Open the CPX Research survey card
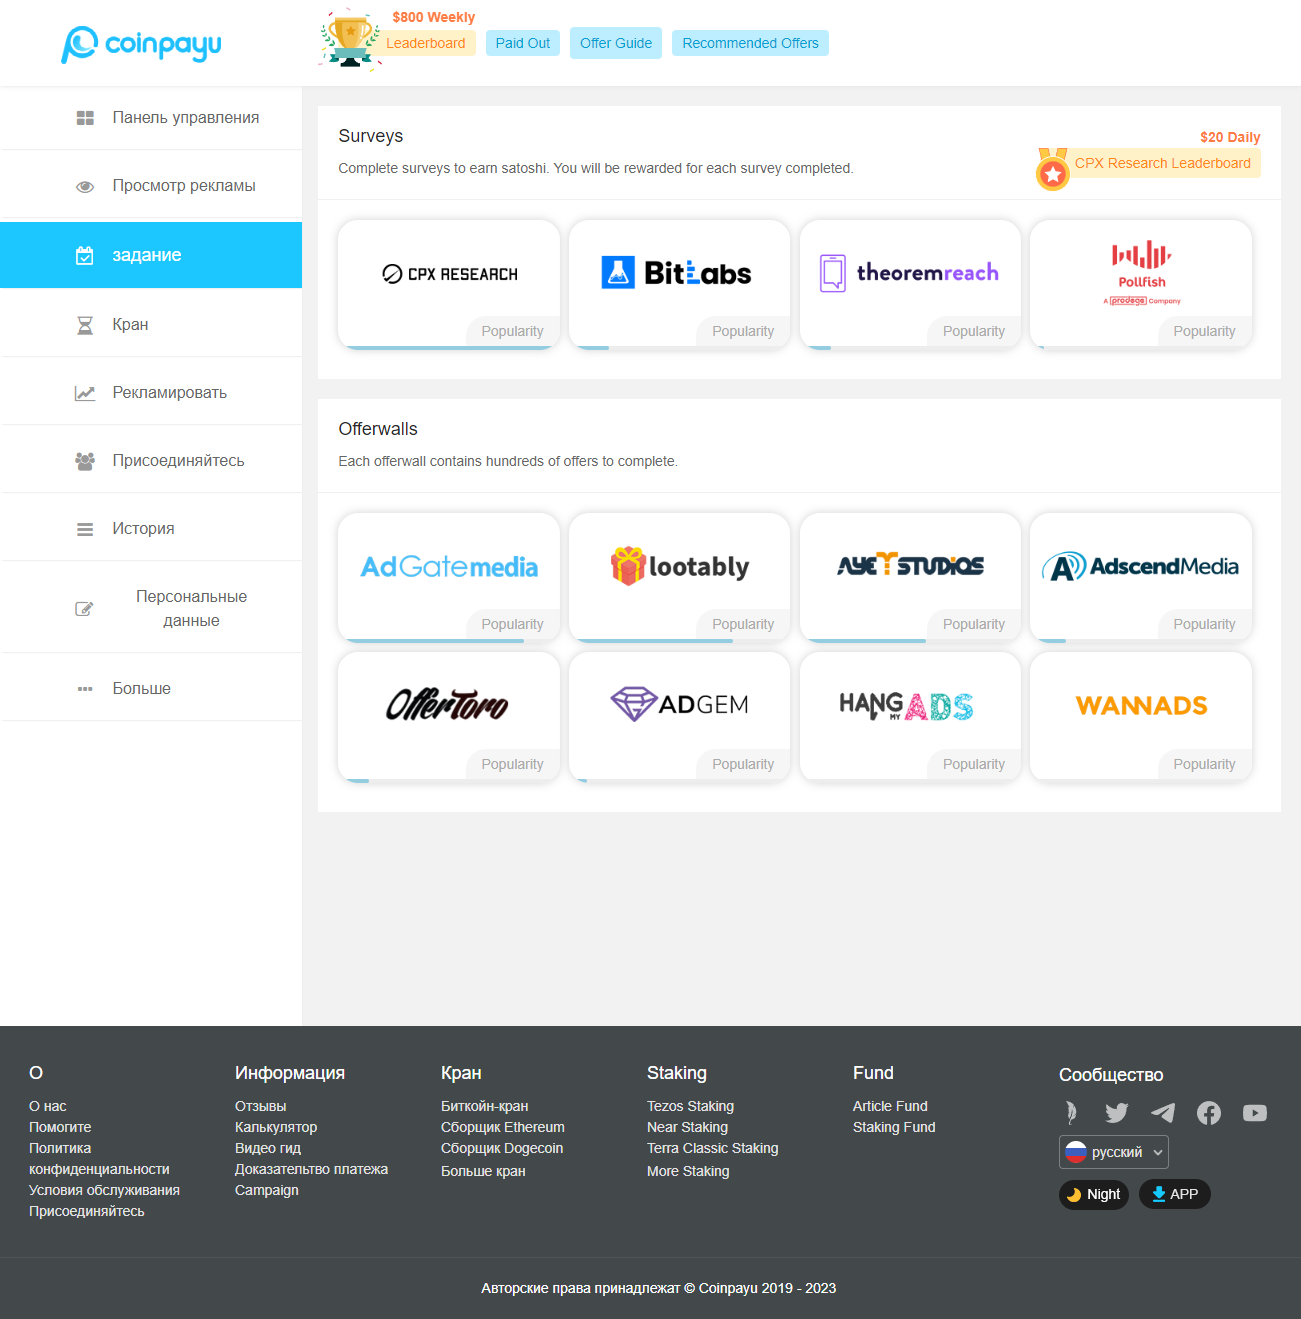 449,284
